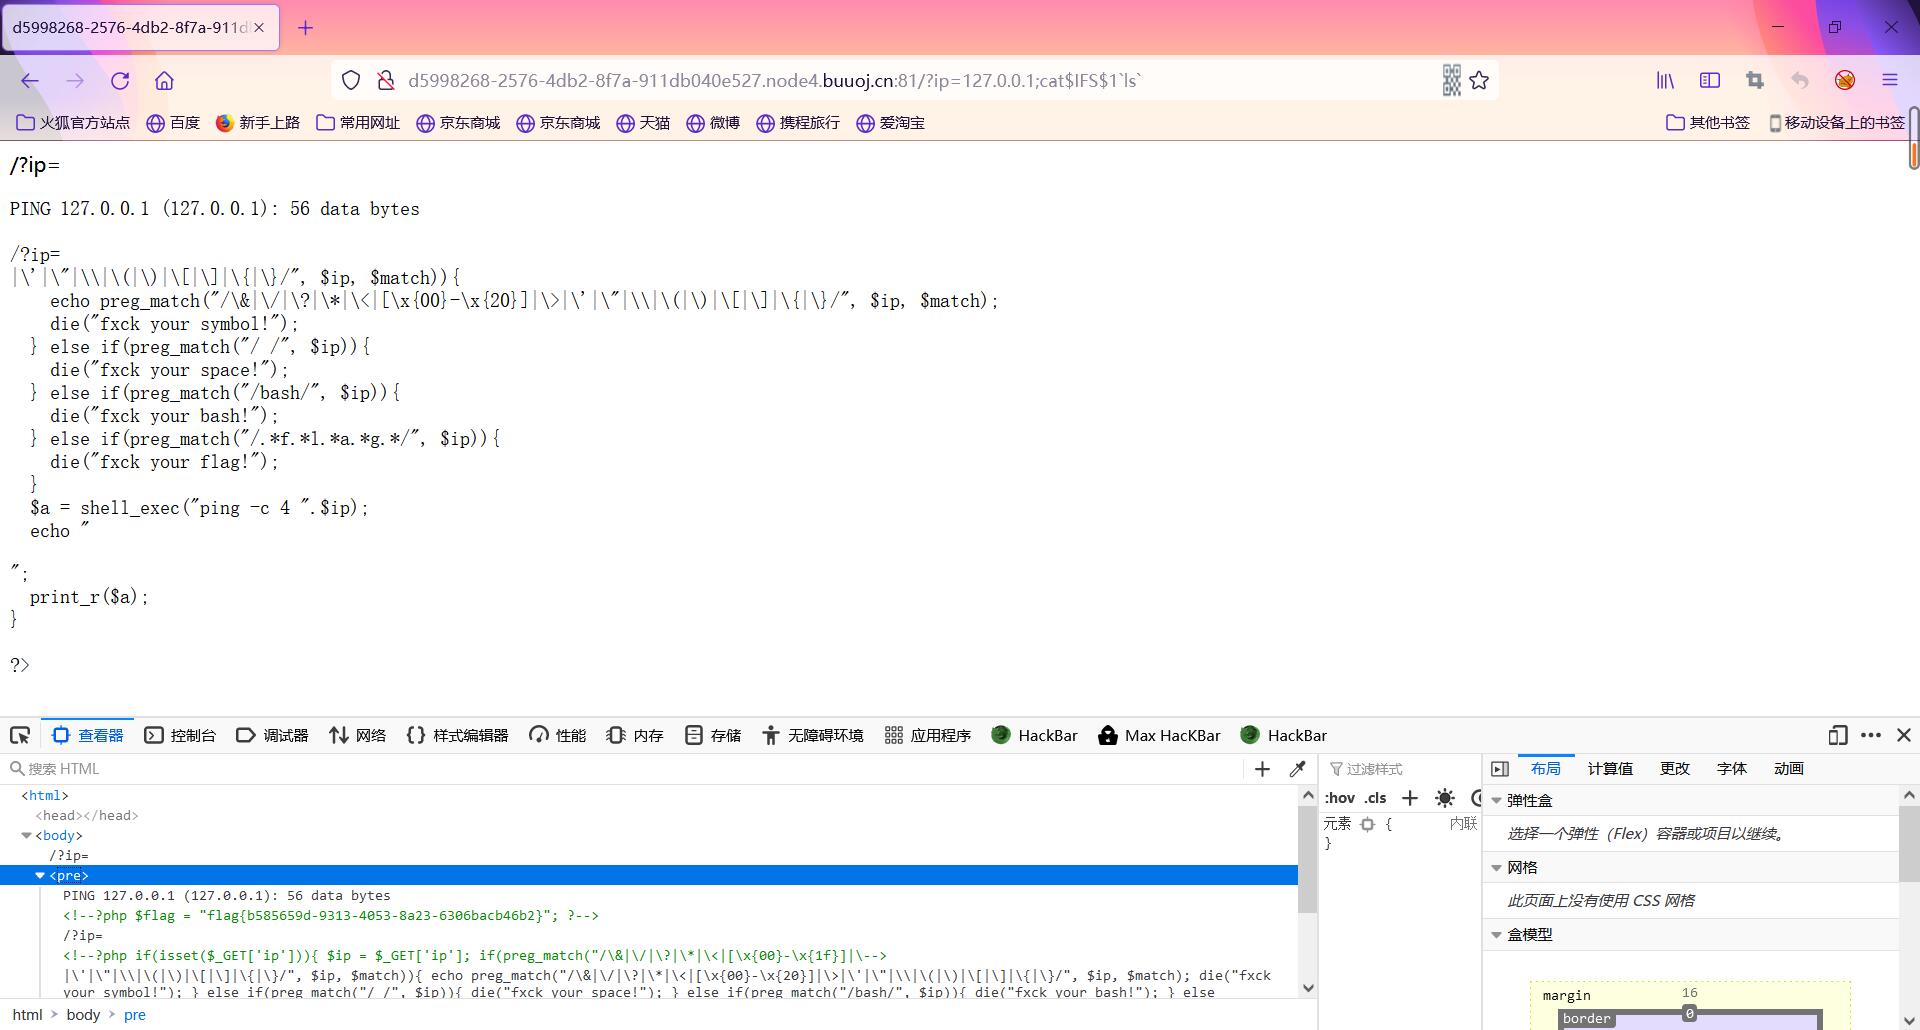The width and height of the screenshot is (1920, 1030).
Task: Focus the 过滤样式 filter field
Action: click(1400, 769)
